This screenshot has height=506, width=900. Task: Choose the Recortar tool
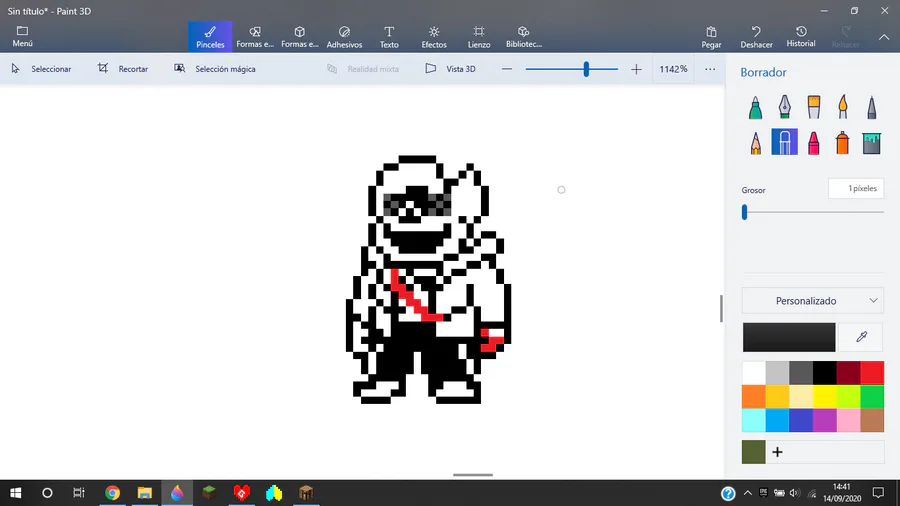[123, 69]
